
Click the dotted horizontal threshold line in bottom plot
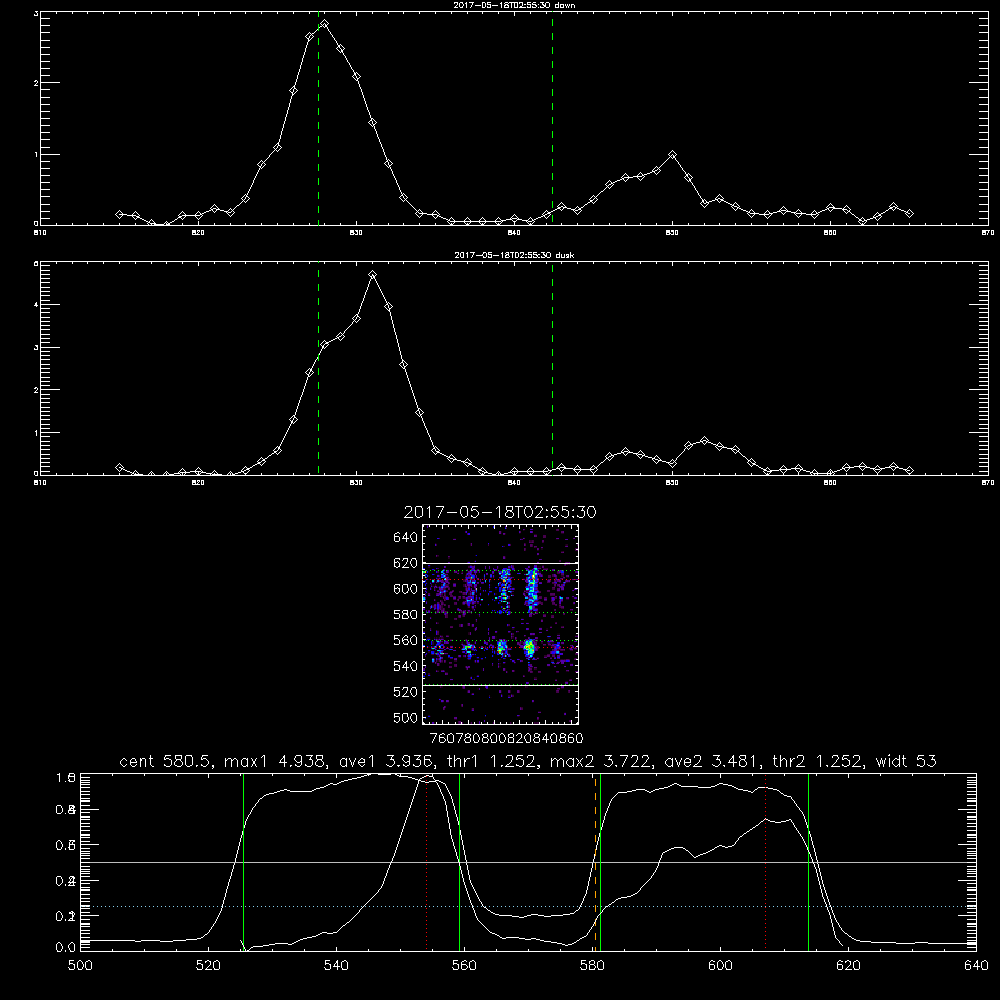coord(528,906)
